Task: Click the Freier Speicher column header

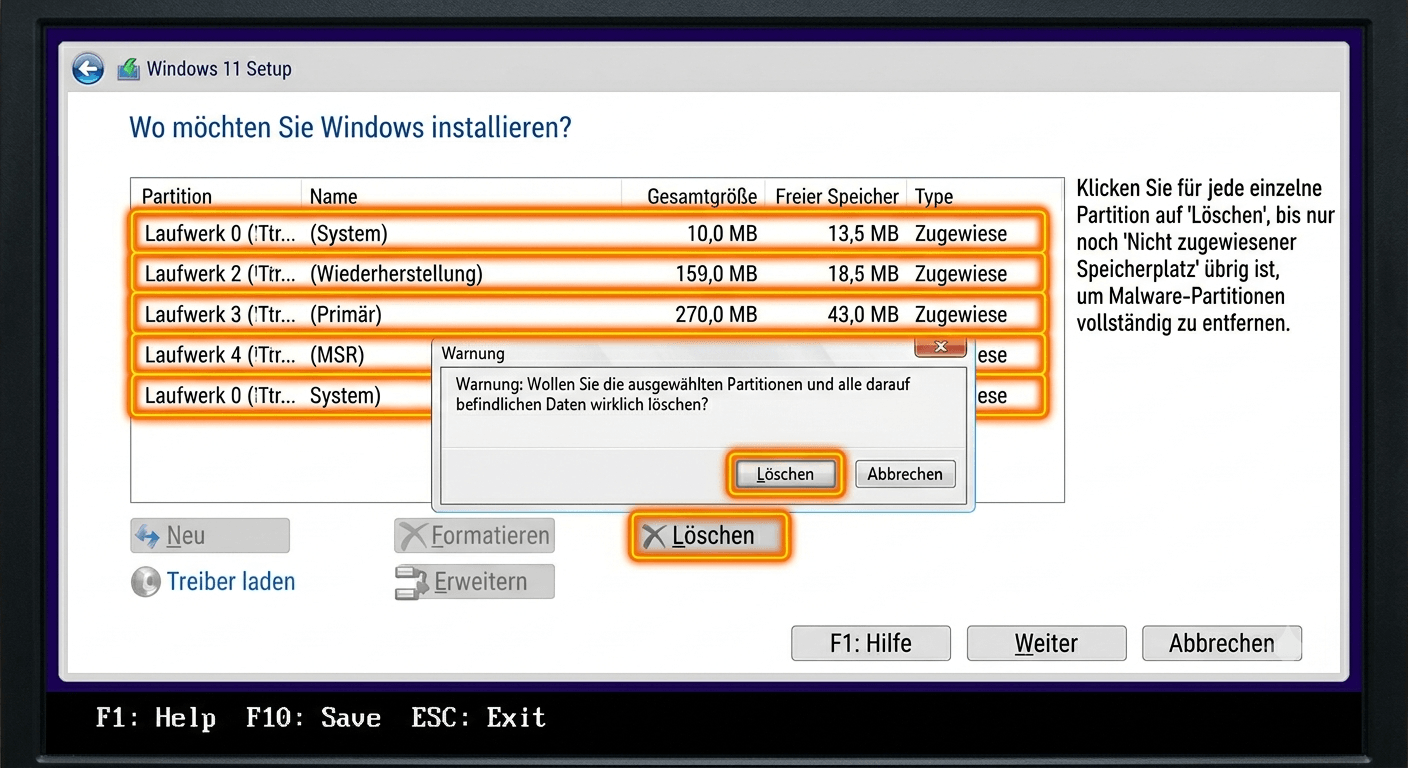Action: (837, 196)
